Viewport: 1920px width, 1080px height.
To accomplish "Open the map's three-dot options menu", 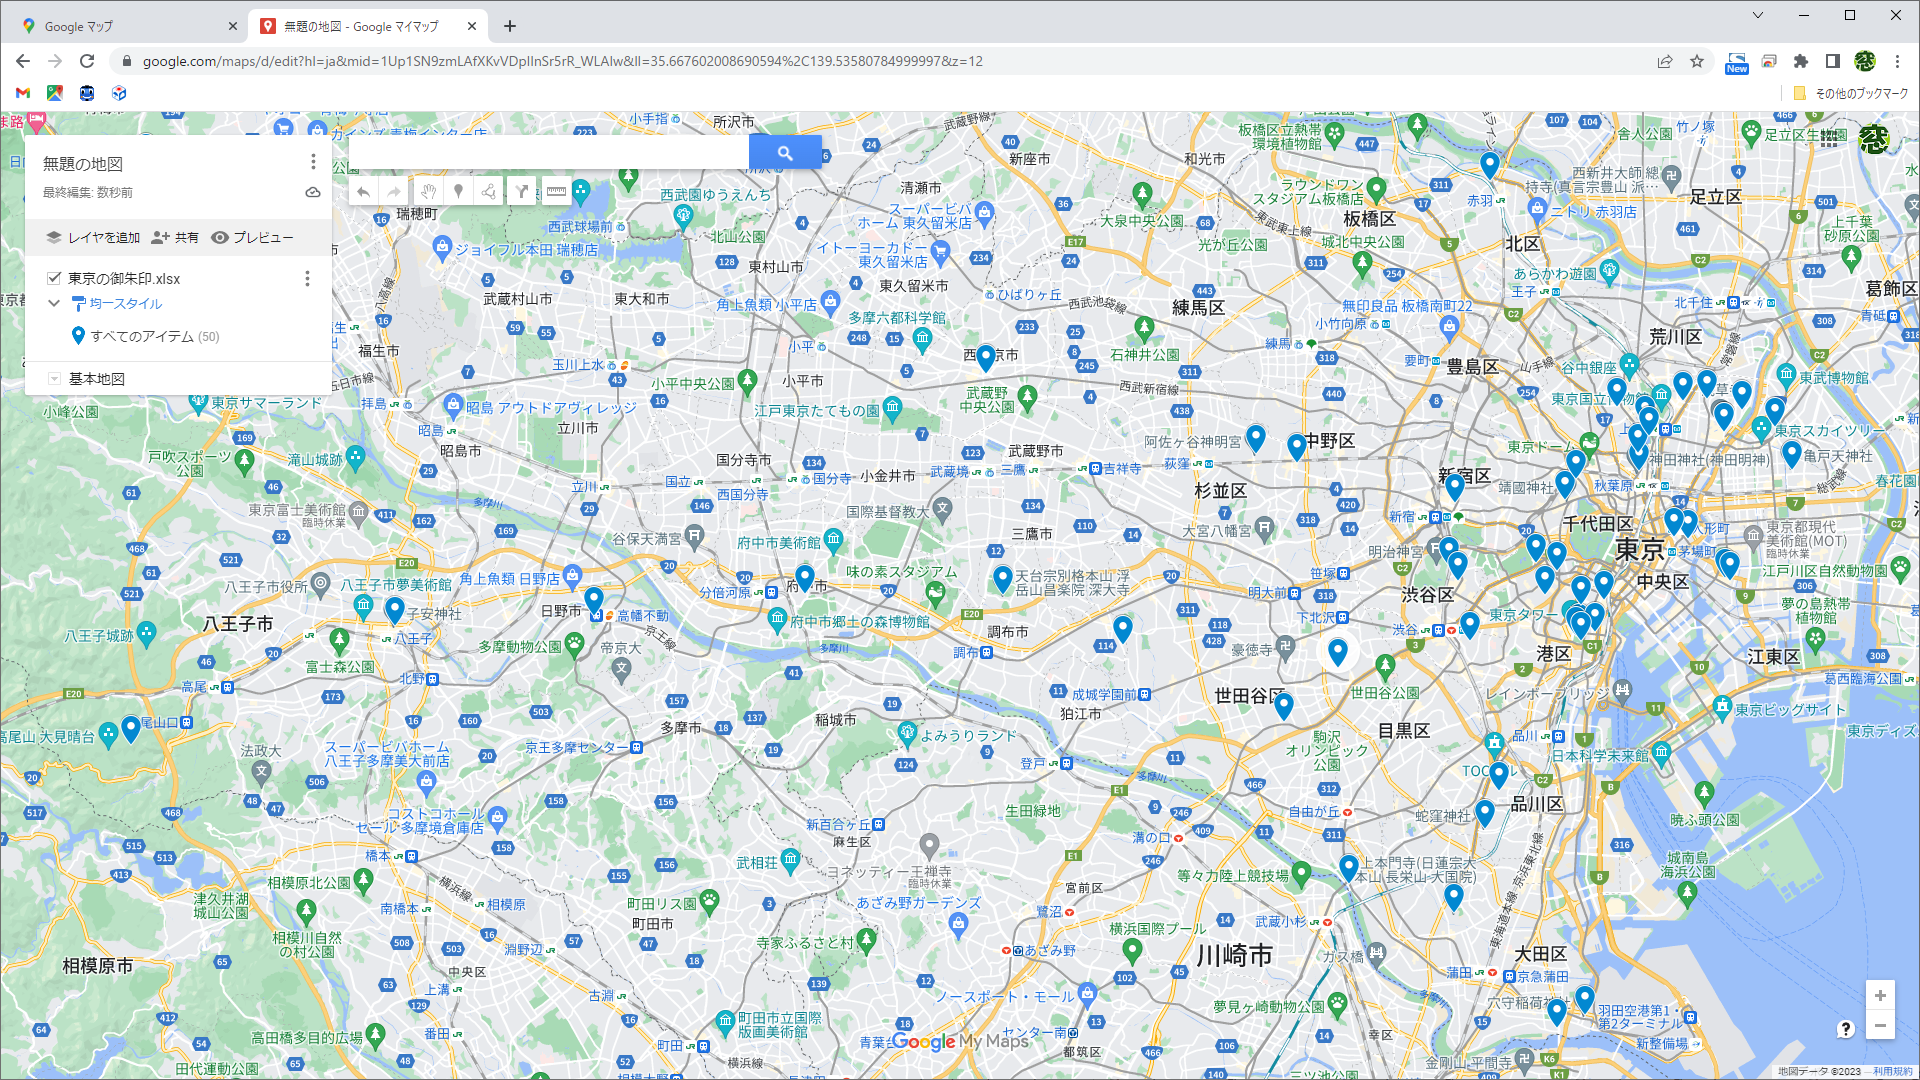I will [312, 161].
